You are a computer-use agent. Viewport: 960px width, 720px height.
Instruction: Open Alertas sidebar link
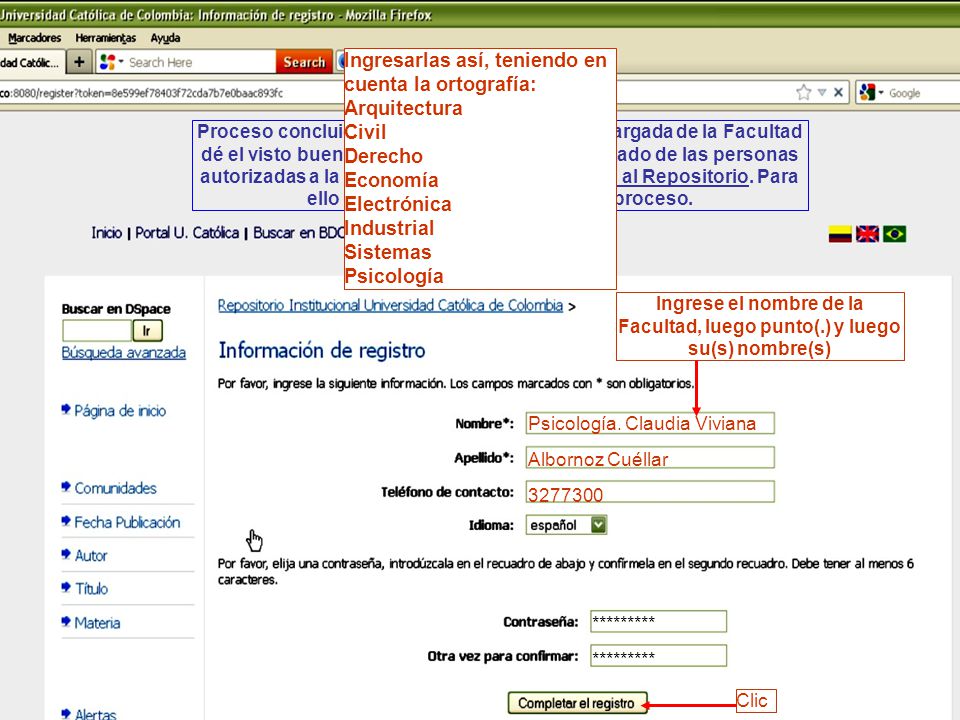pos(95,713)
